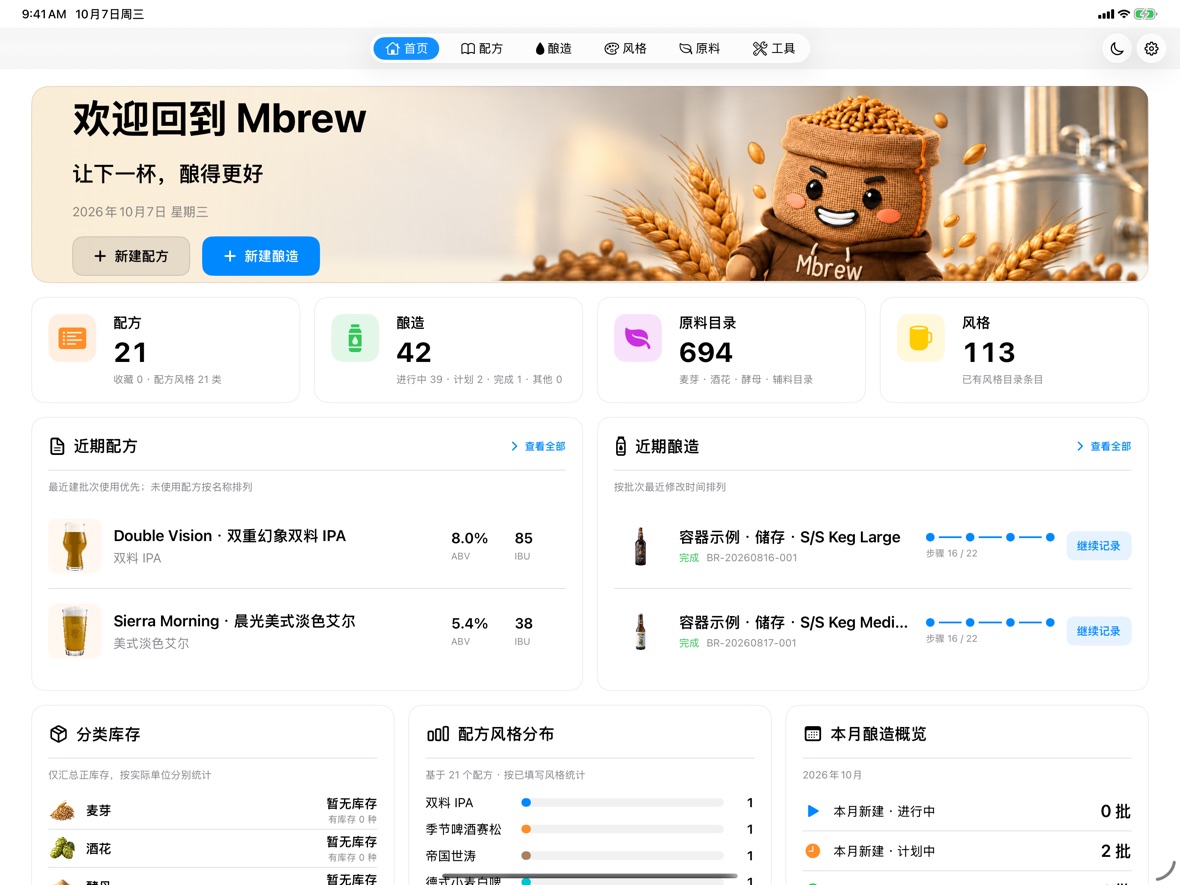
Task: Click step progress dots for BR-20260817-001
Action: pos(990,622)
